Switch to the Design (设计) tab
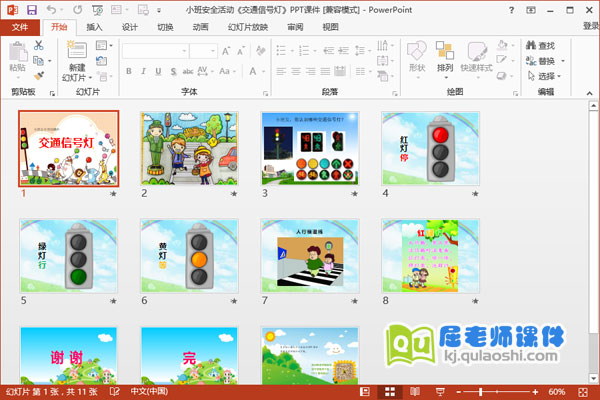 click(x=130, y=27)
